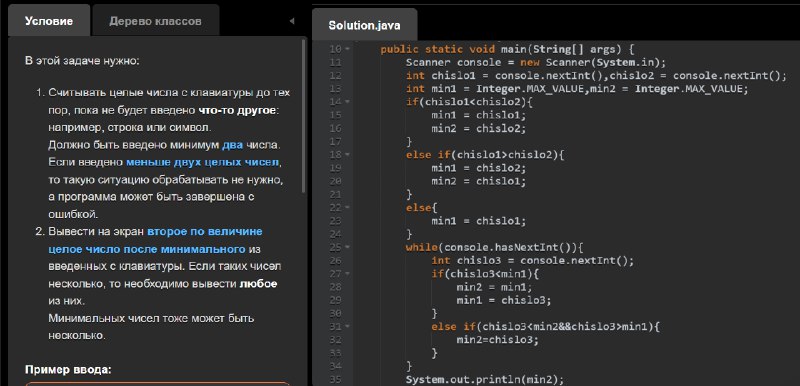Place cursor on line 12 chislo1 declaration
Image resolution: width=800 pixels, height=386 pixels.
596,76
